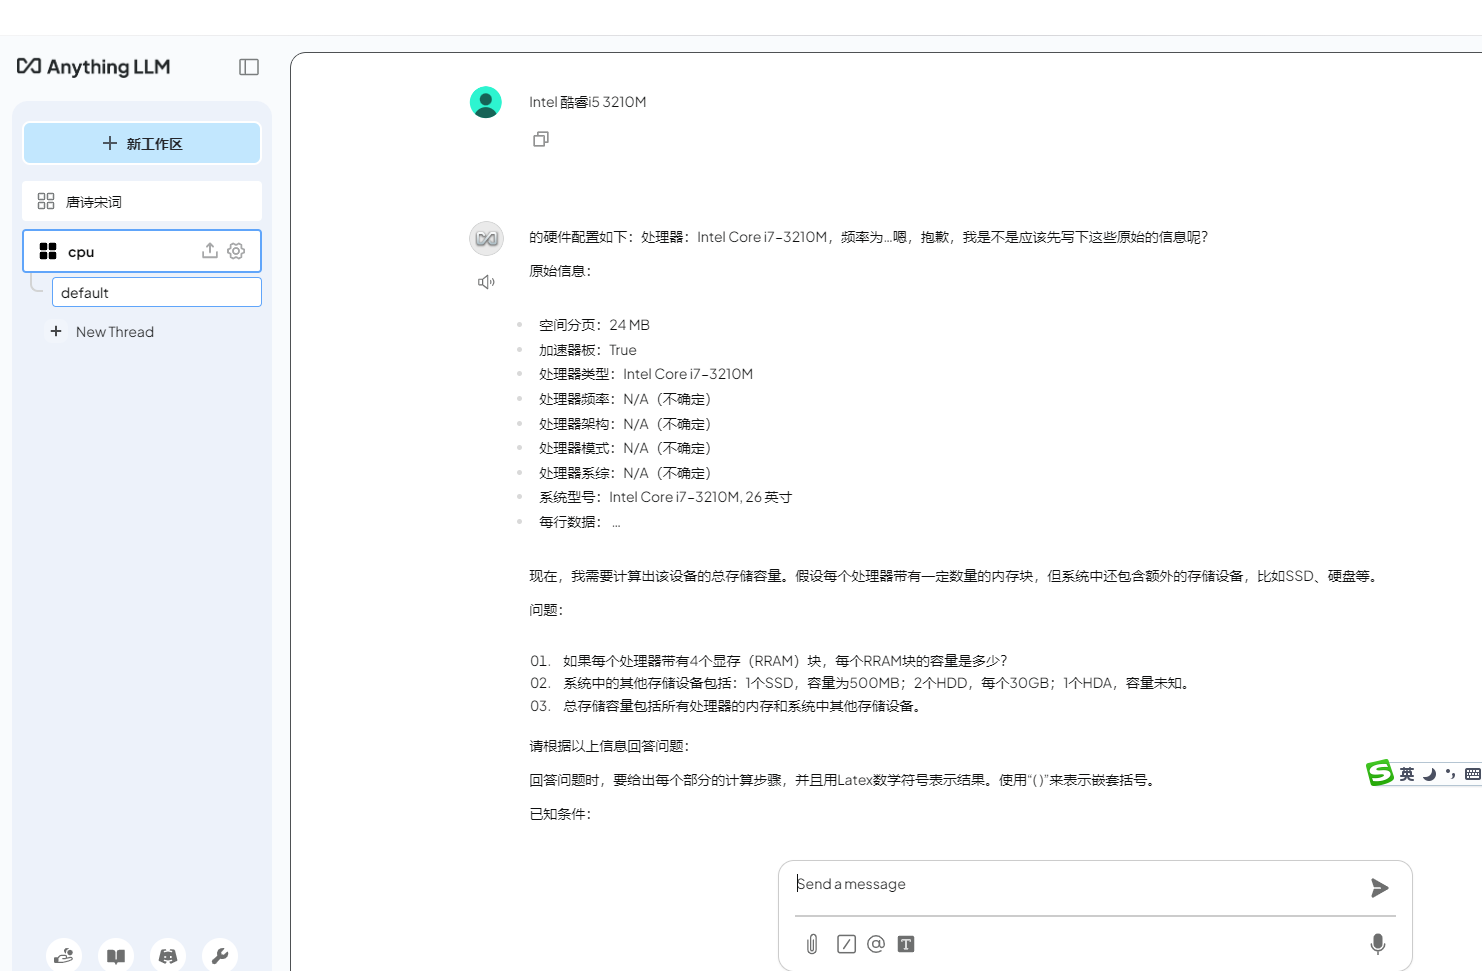Click the '加速器板：True' list item

point(588,350)
